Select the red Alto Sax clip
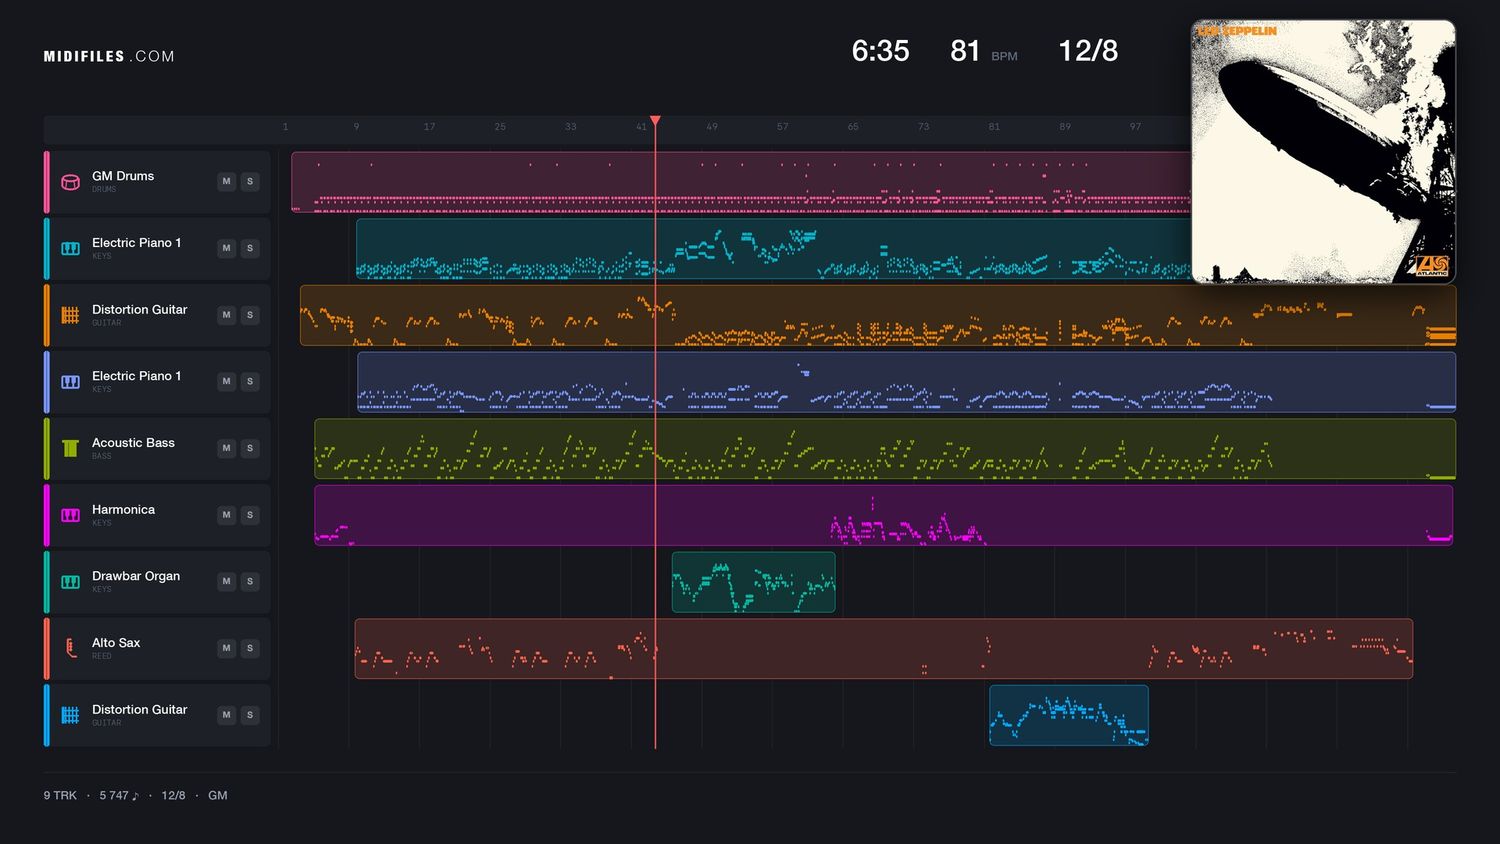This screenshot has height=844, width=1500. (884, 649)
